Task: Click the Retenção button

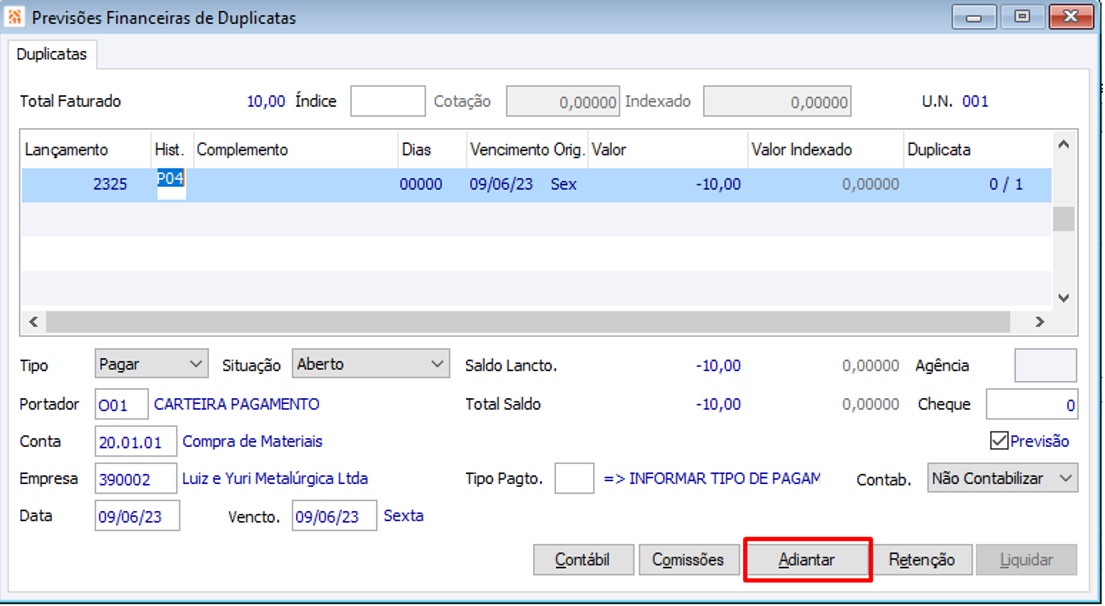Action: point(922,559)
